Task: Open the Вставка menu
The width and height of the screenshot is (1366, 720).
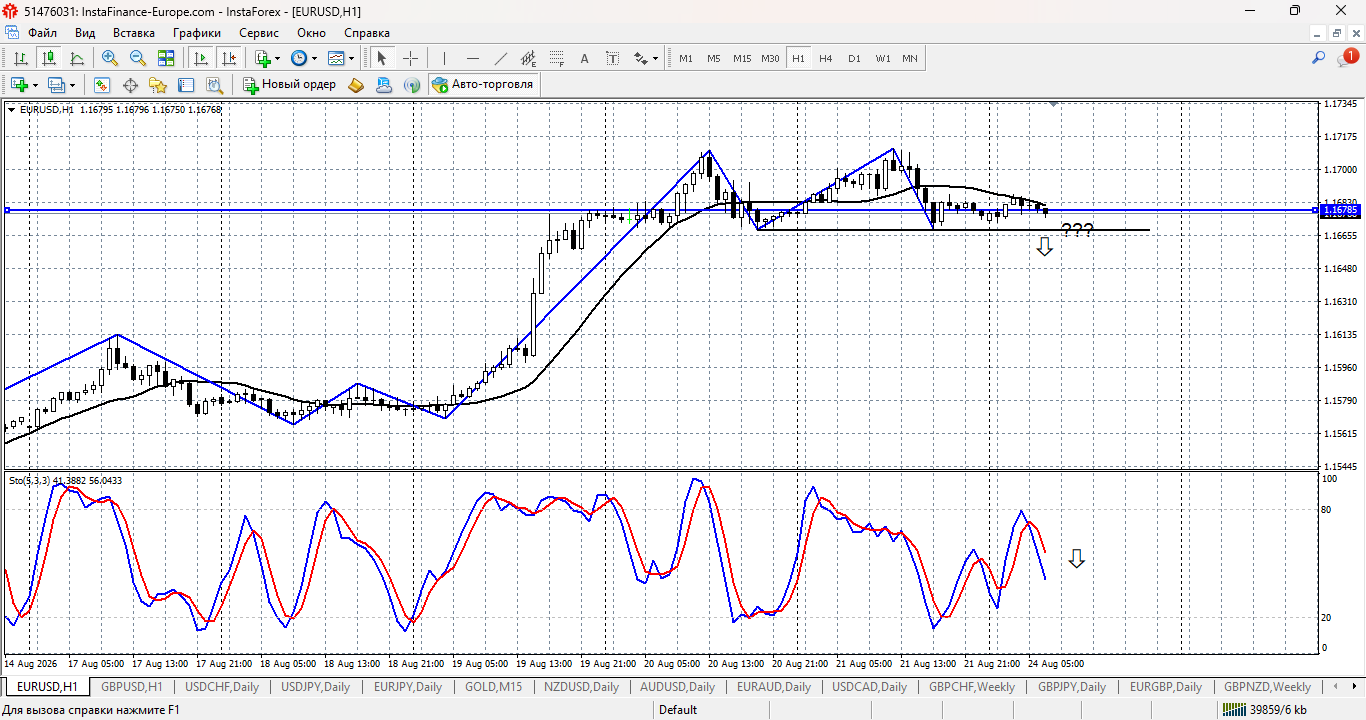Action: tap(134, 33)
